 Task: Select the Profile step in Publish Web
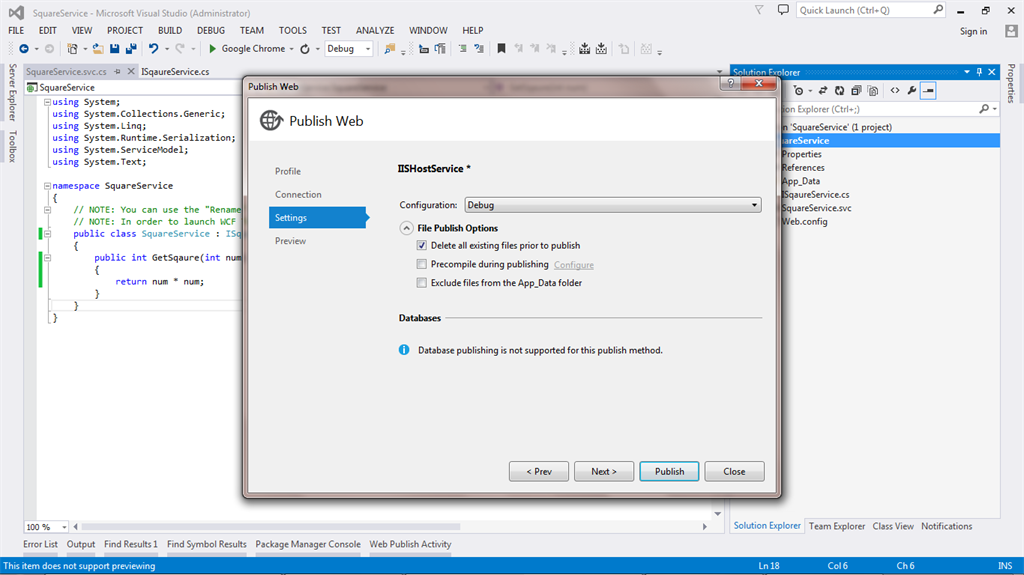coord(288,171)
